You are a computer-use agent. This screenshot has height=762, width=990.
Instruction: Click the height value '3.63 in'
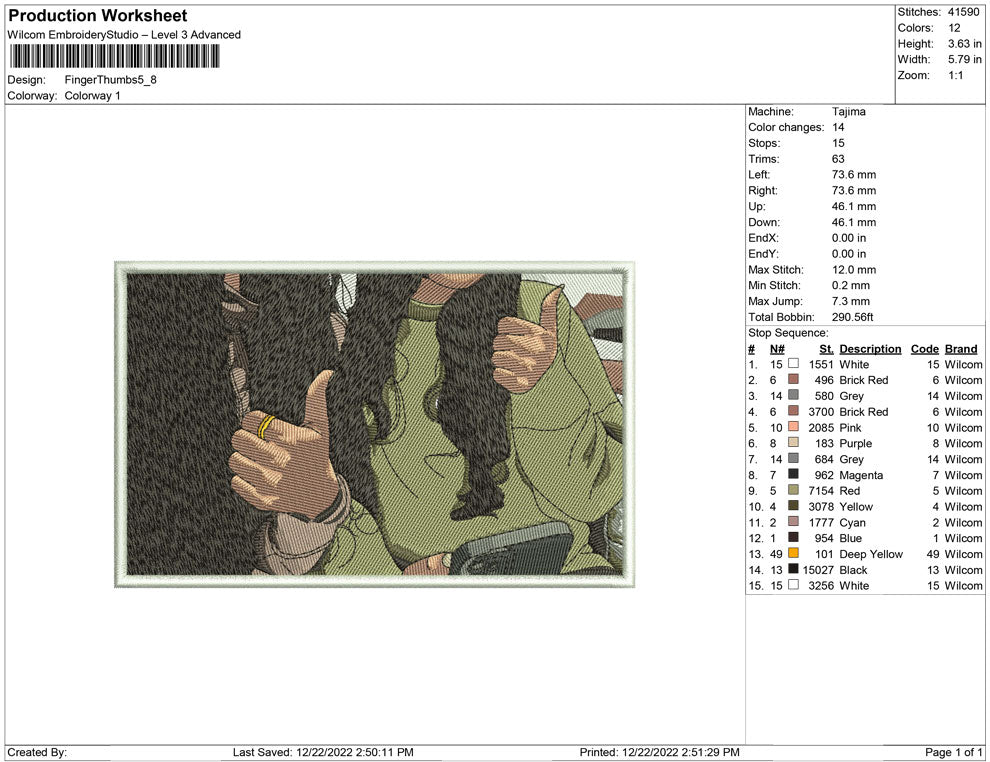click(965, 44)
